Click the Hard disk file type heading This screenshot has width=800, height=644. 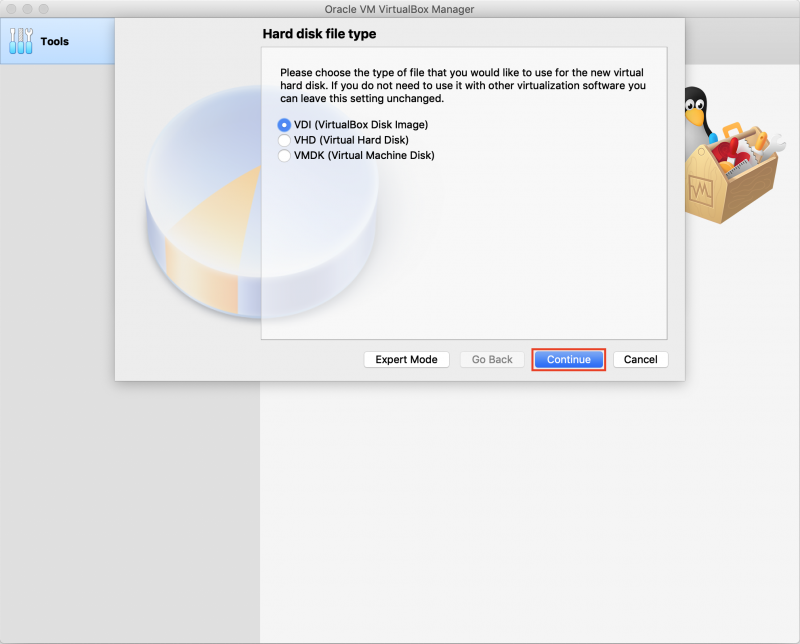[319, 34]
